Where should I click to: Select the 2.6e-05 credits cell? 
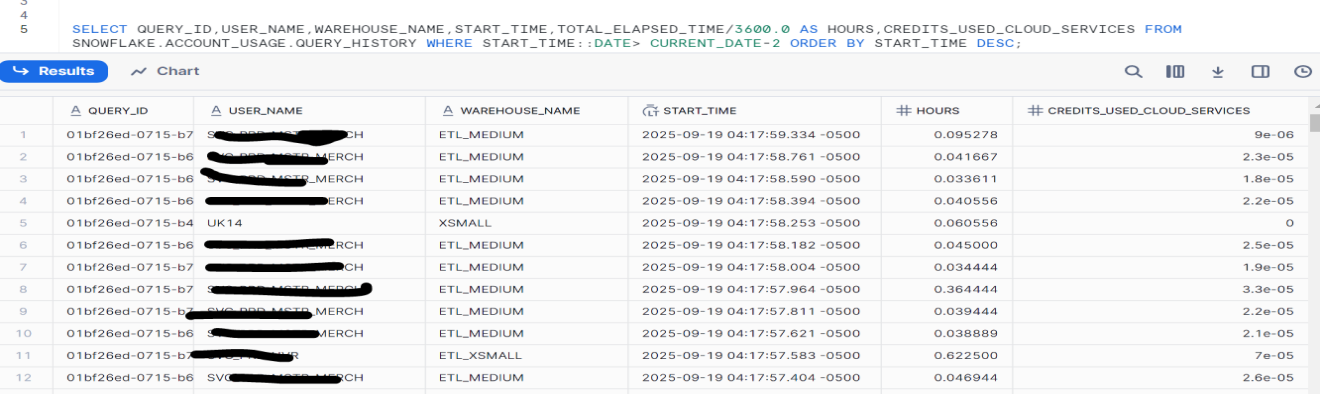click(x=1160, y=377)
